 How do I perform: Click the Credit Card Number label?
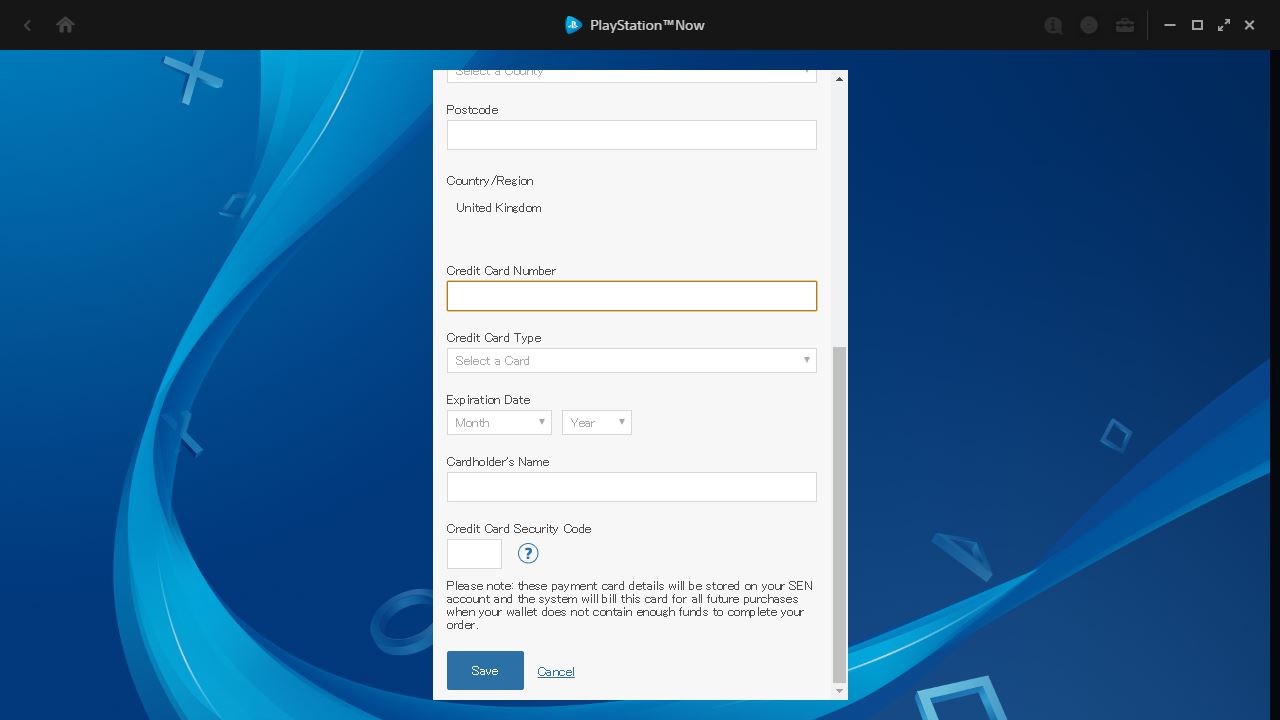[501, 271]
